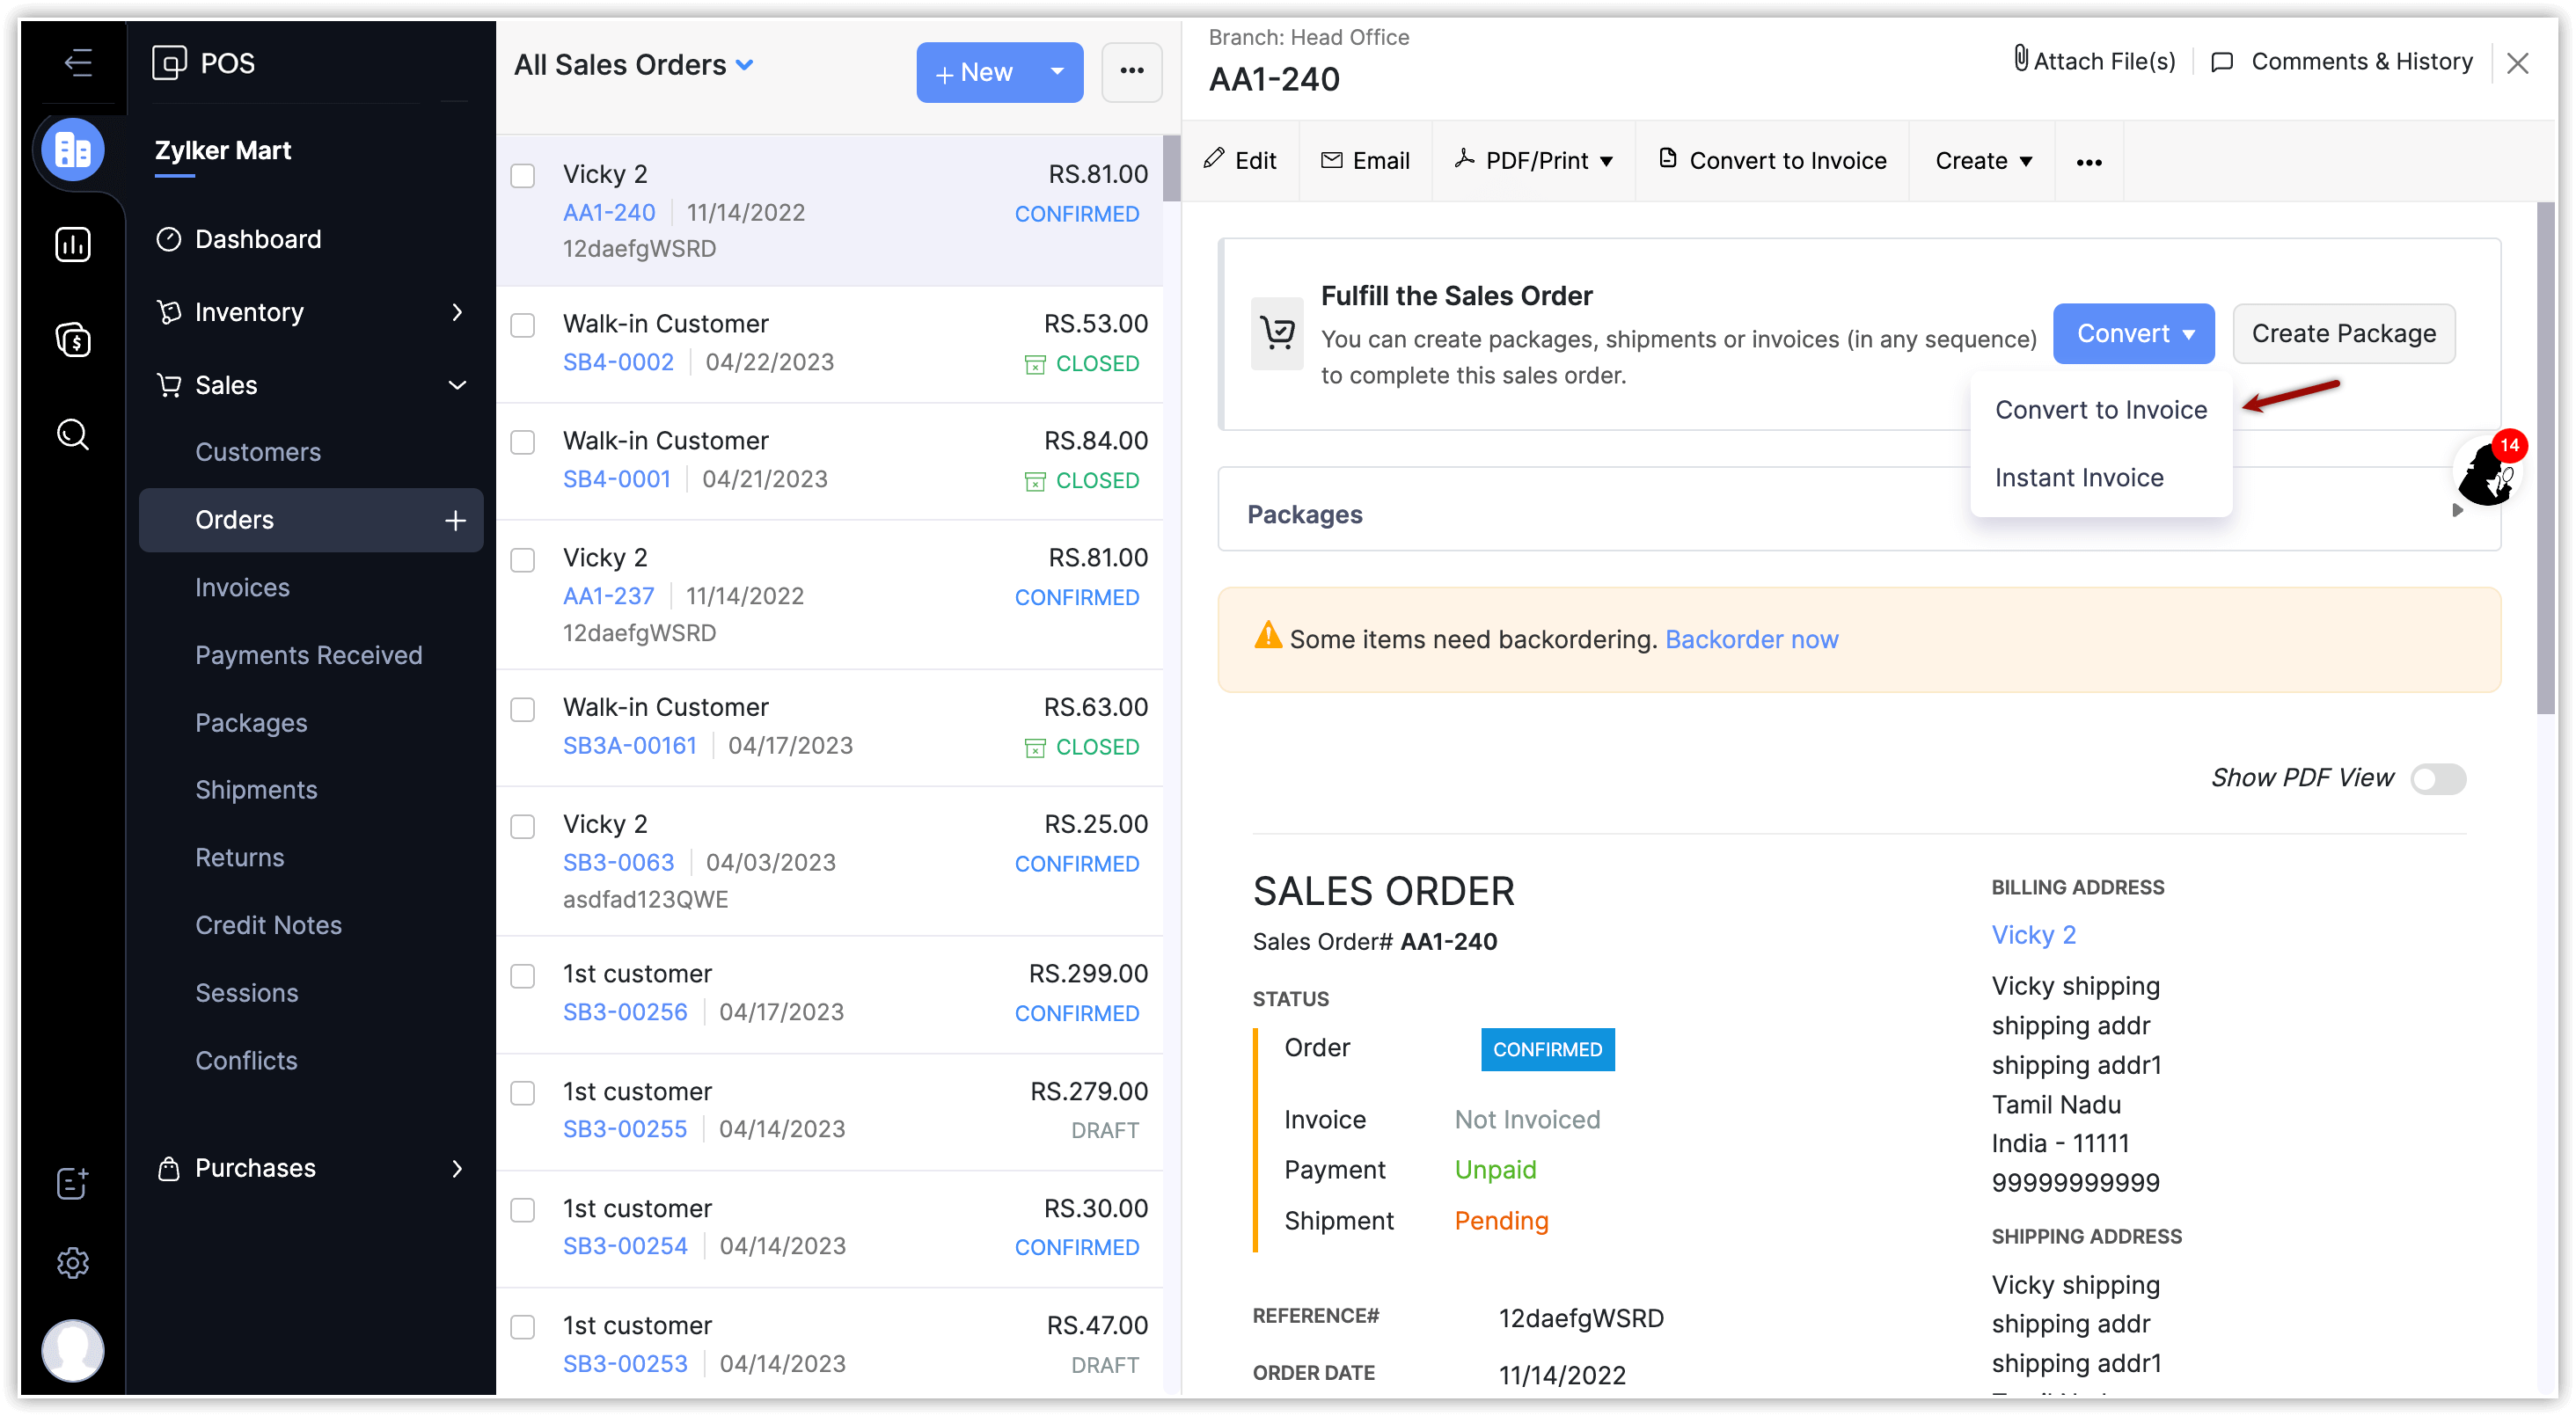Open the Comments & History icon

[x=2222, y=62]
